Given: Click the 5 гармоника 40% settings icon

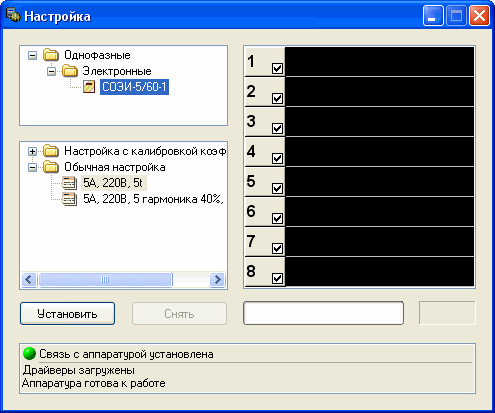Looking at the screenshot, I should pyautogui.click(x=69, y=199).
